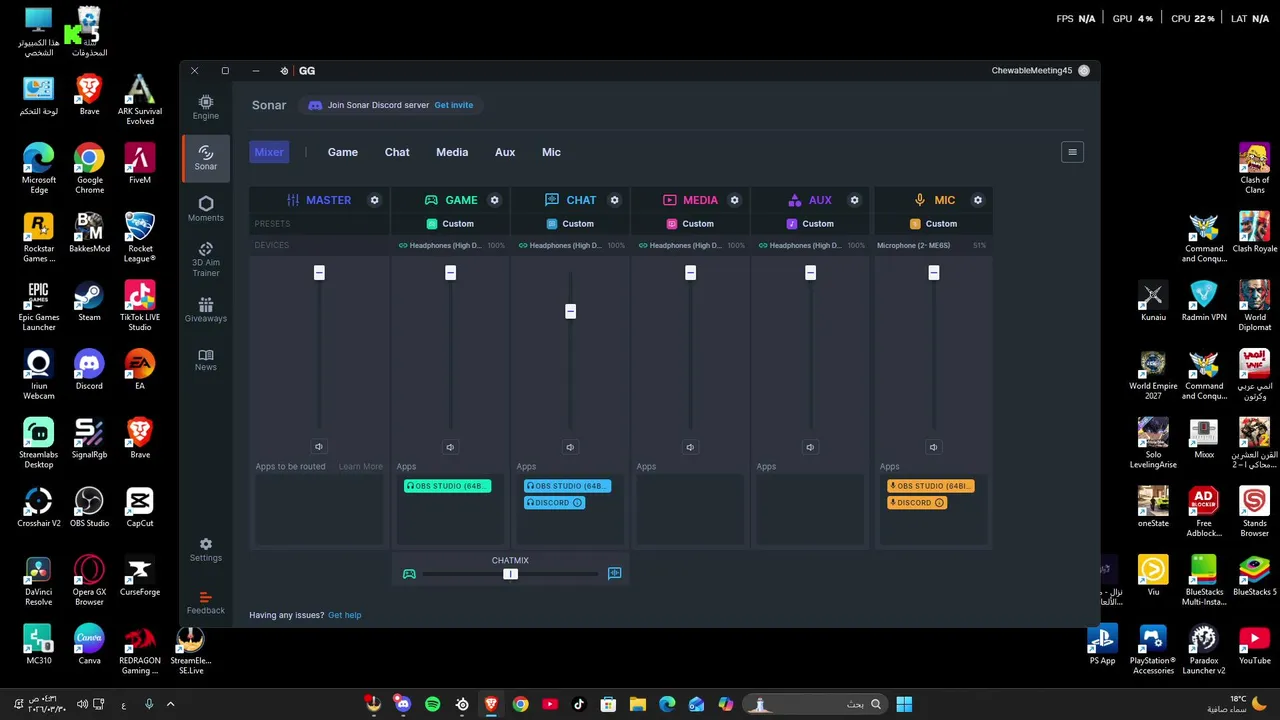Switch to the Chat tab
The width and height of the screenshot is (1280, 720).
pos(397,152)
